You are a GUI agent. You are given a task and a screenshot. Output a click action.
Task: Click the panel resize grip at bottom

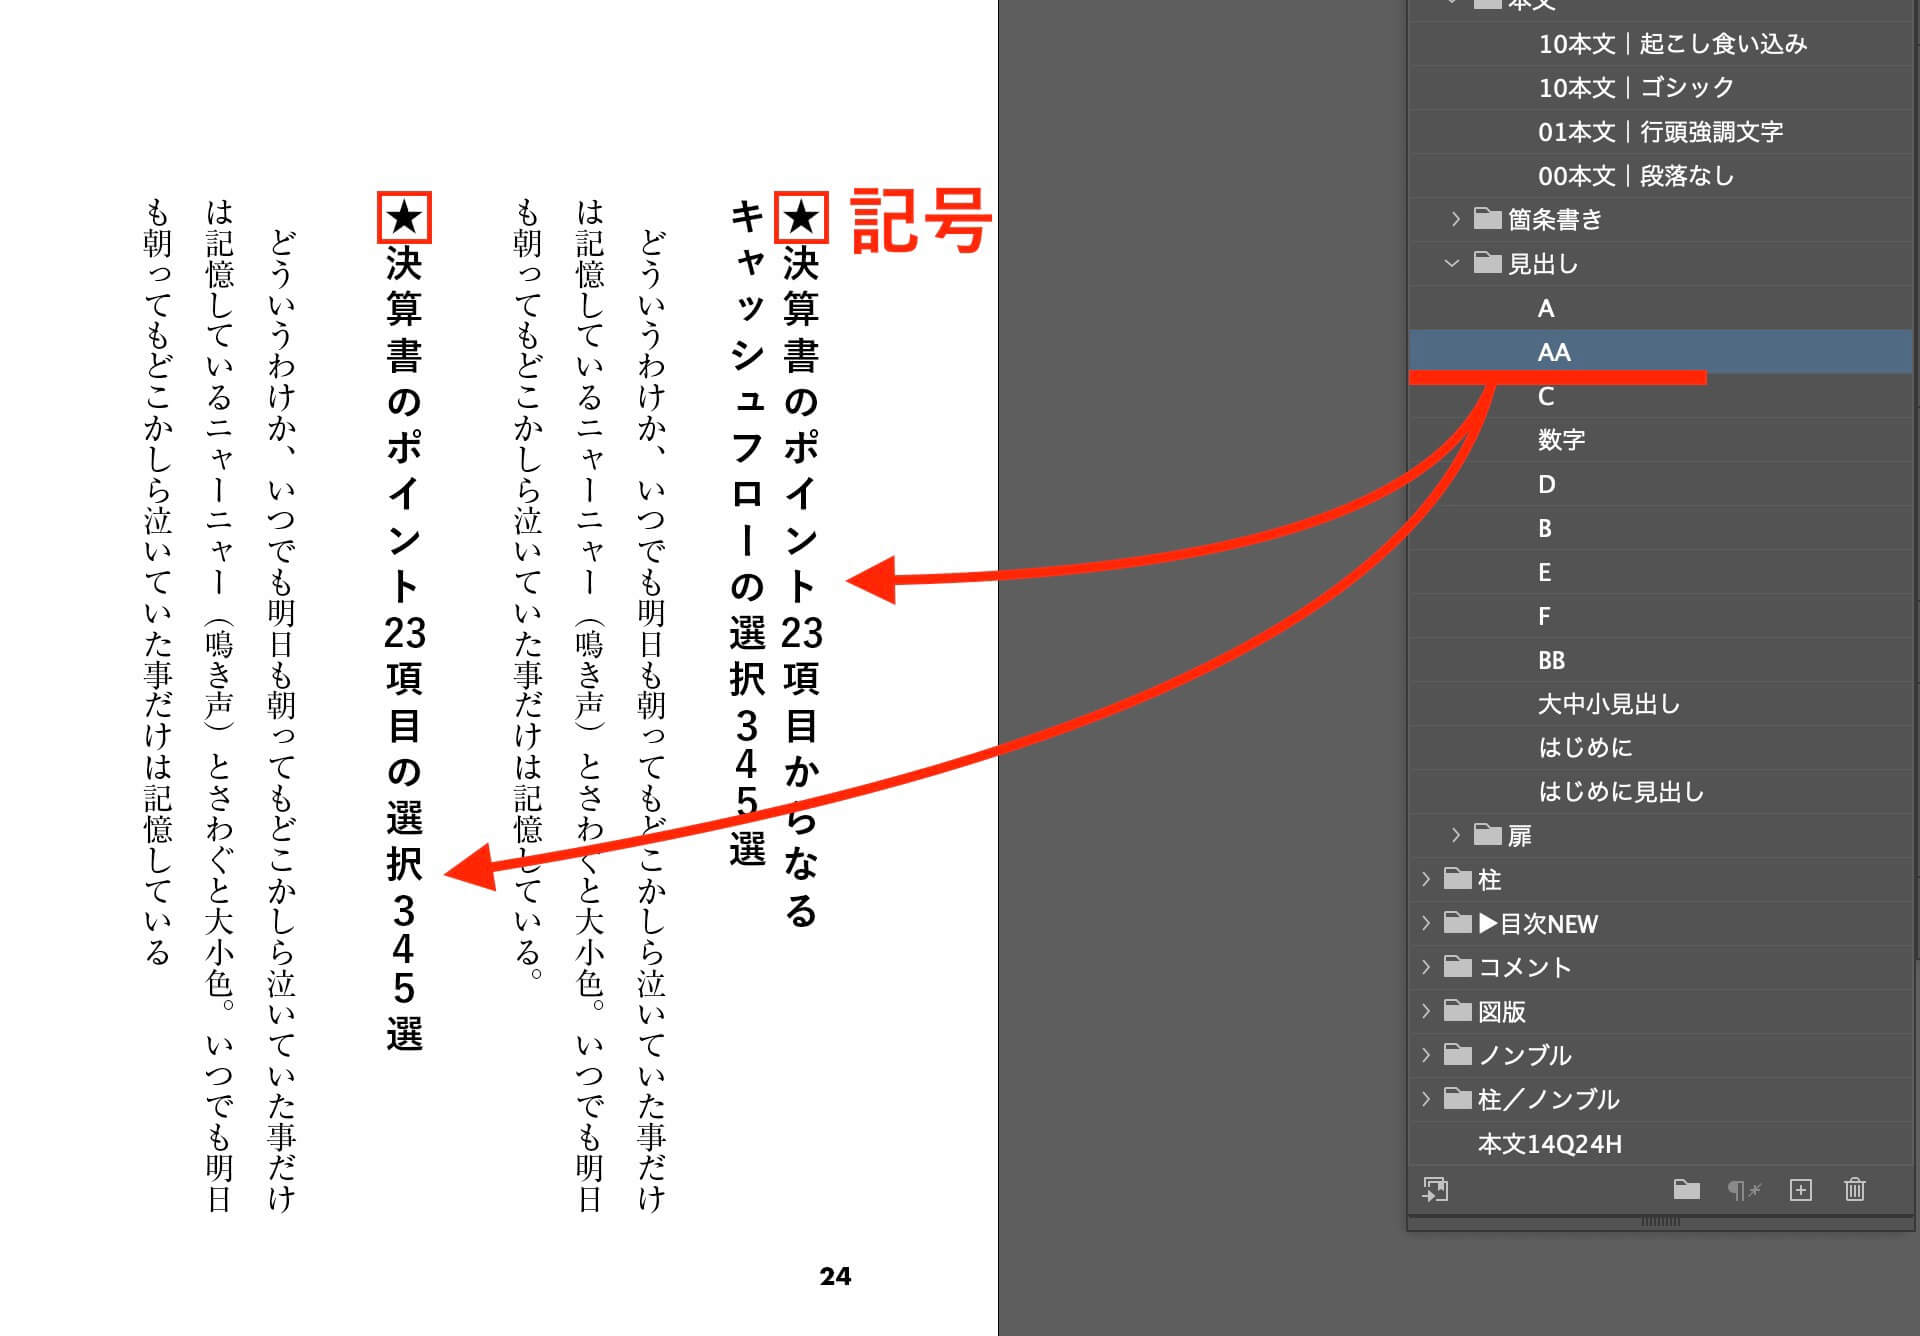[x=1660, y=1222]
